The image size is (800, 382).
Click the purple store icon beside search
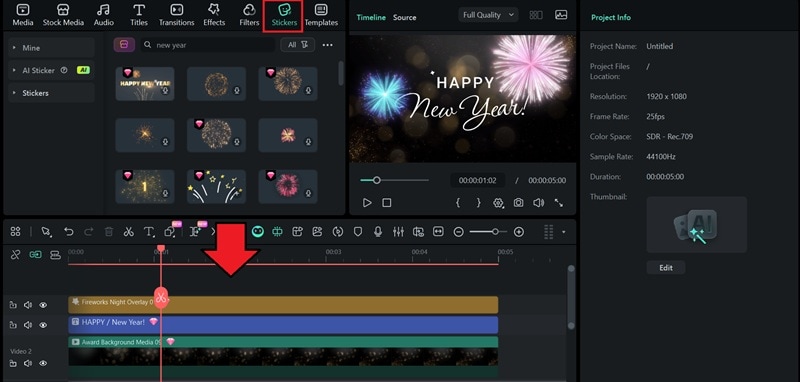124,45
